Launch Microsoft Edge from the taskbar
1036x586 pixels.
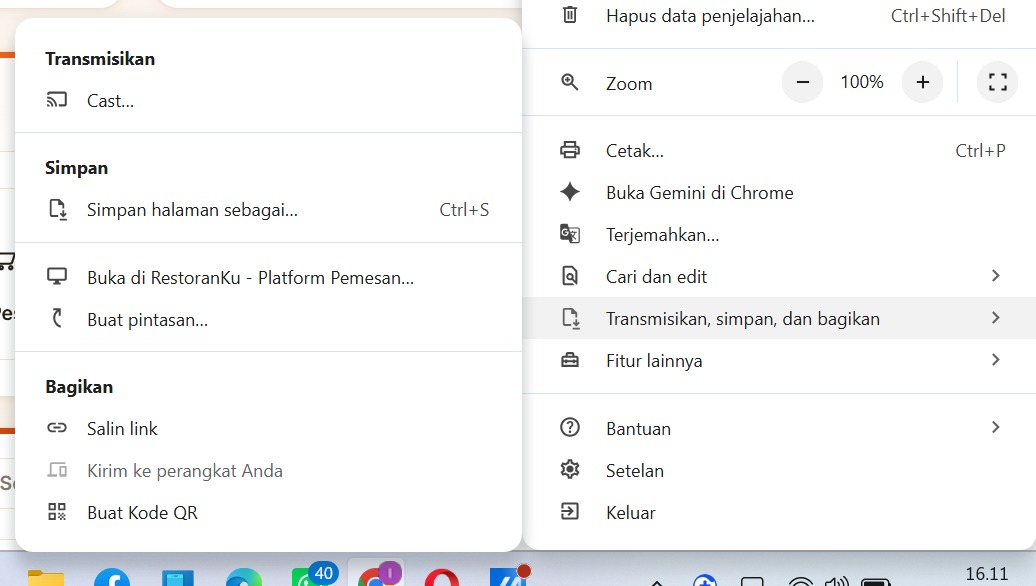point(244,578)
